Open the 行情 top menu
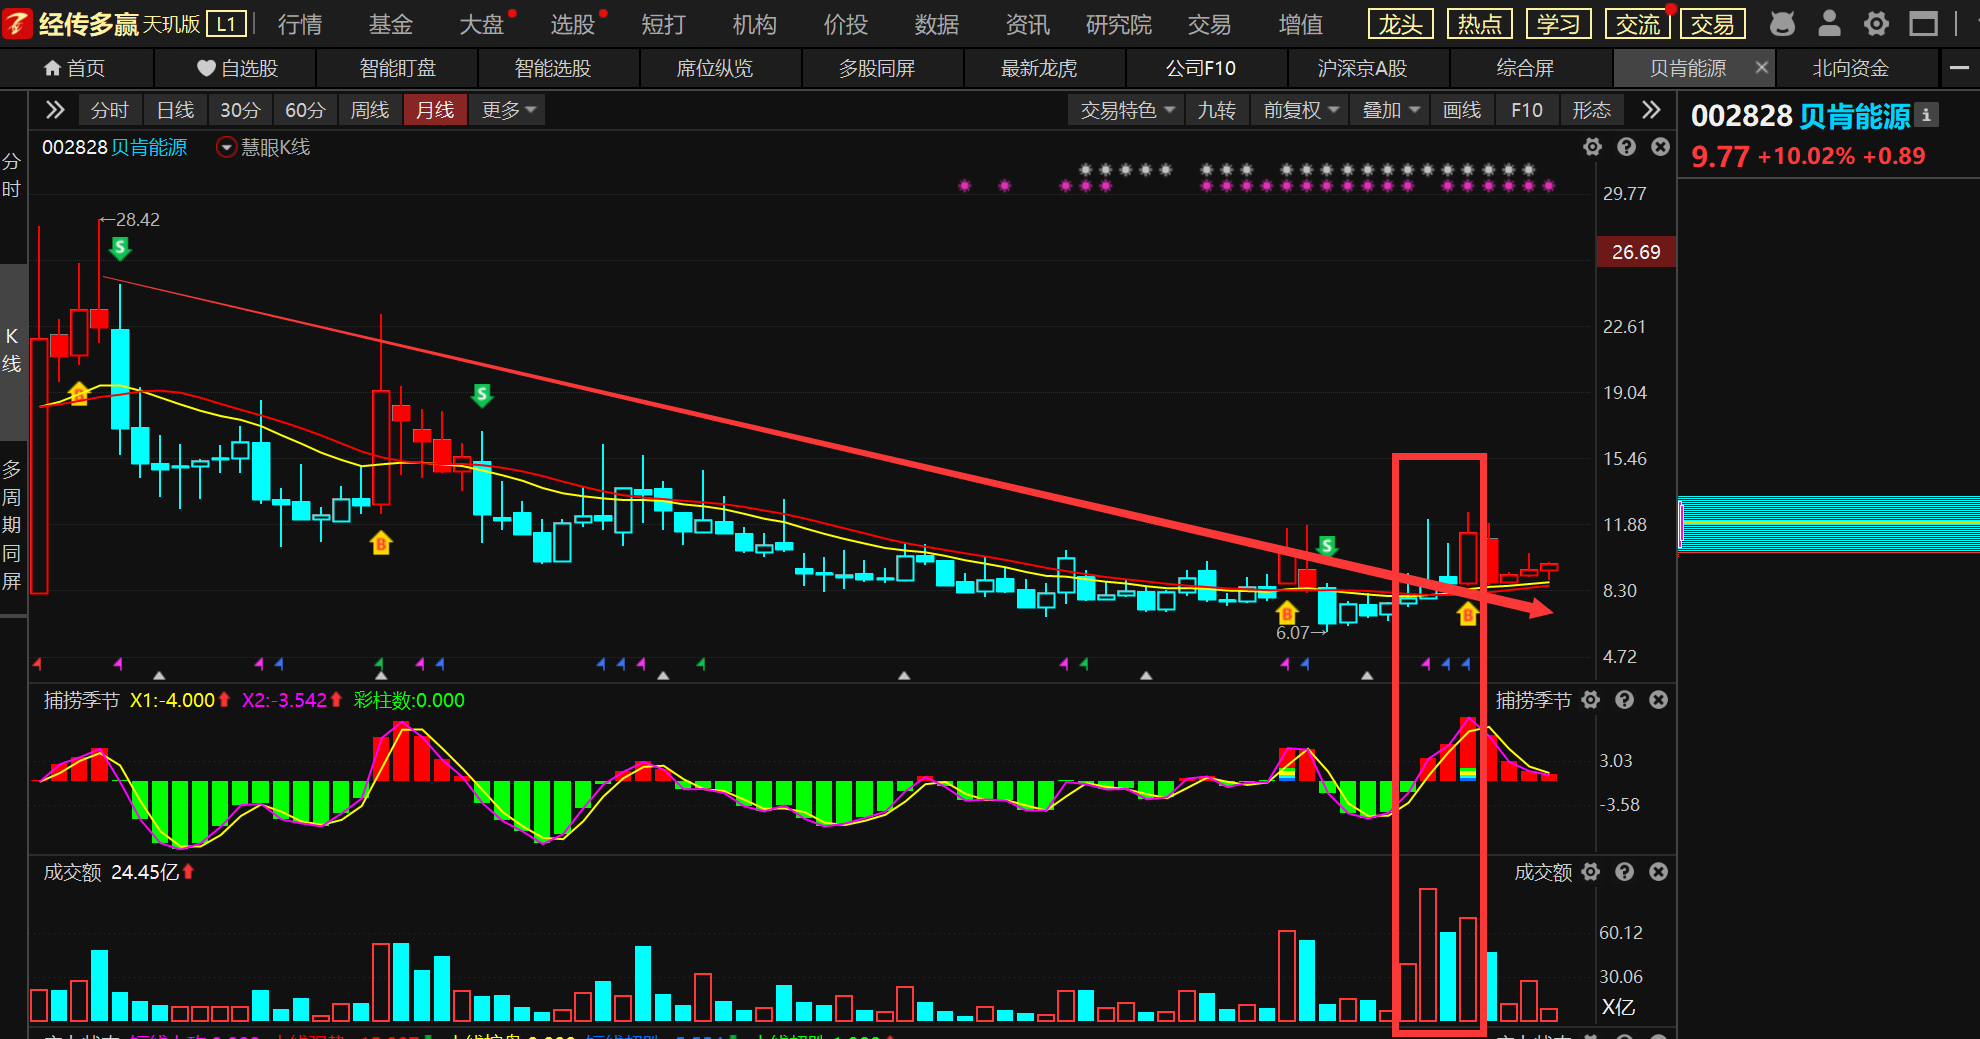1980x1039 pixels. pos(300,24)
